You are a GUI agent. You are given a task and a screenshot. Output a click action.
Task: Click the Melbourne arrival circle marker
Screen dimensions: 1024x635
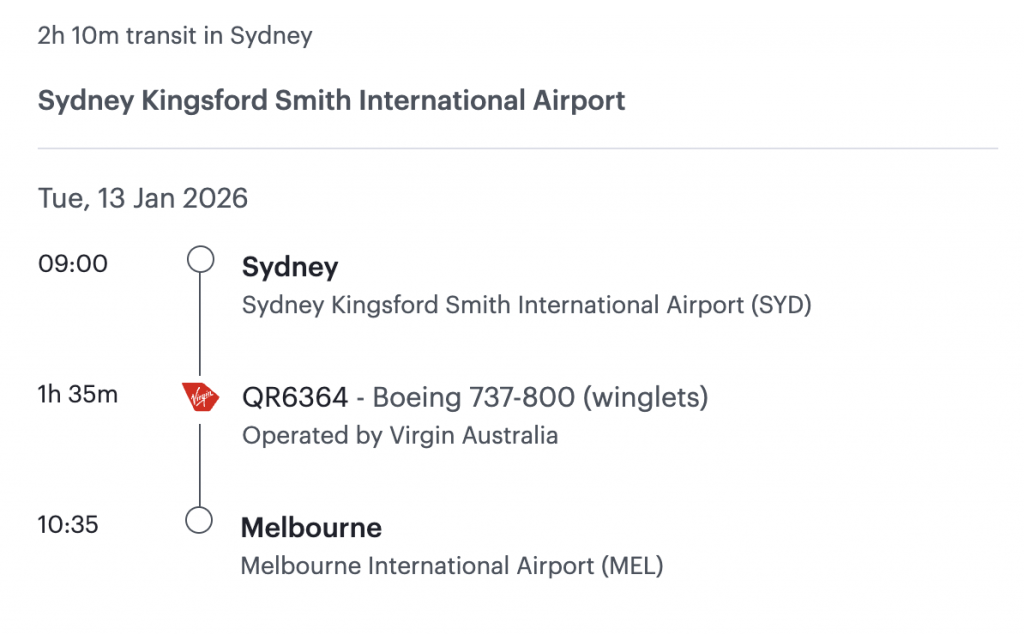coord(201,520)
